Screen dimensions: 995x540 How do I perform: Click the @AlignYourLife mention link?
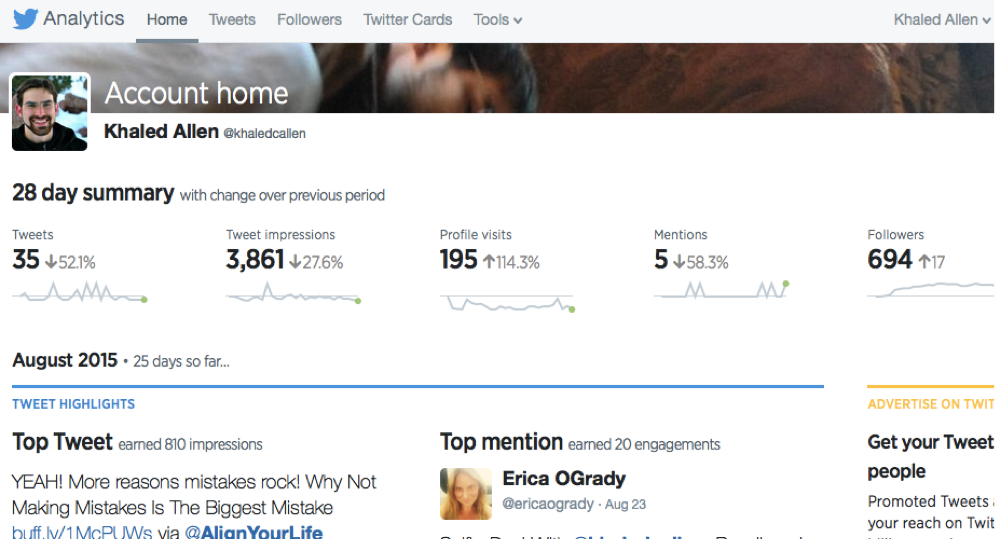point(254,532)
